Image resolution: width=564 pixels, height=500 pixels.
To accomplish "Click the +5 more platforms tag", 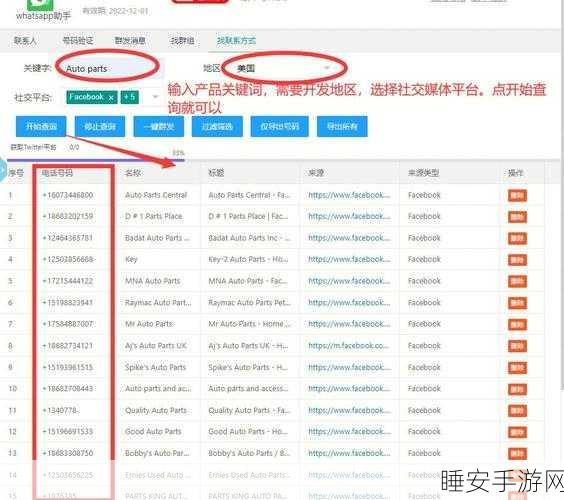I will pos(129,97).
